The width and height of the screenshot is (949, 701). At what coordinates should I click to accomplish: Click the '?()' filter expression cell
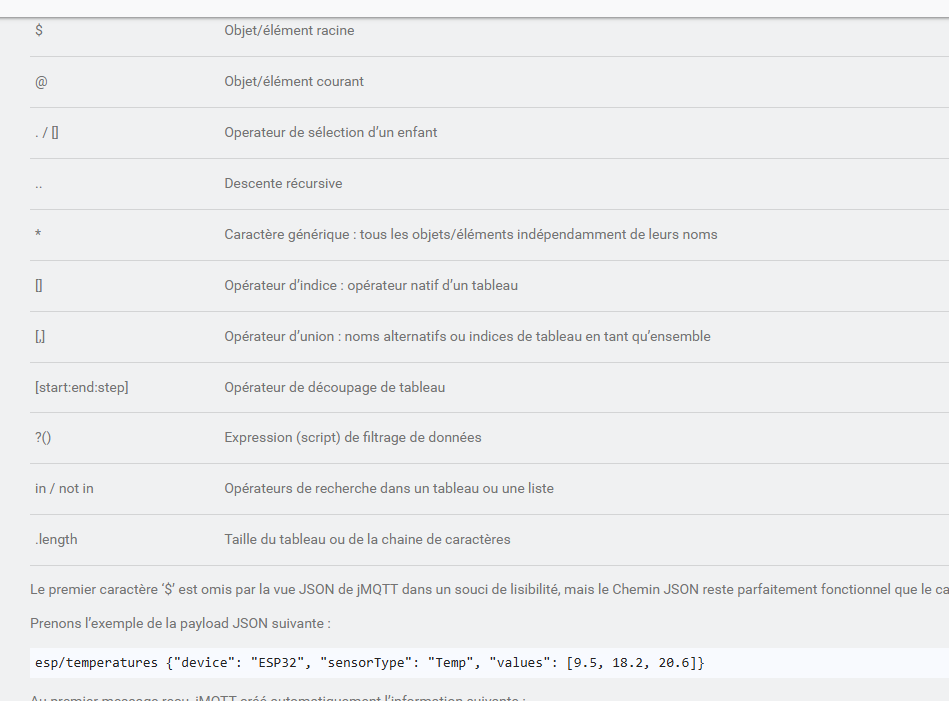pos(43,437)
